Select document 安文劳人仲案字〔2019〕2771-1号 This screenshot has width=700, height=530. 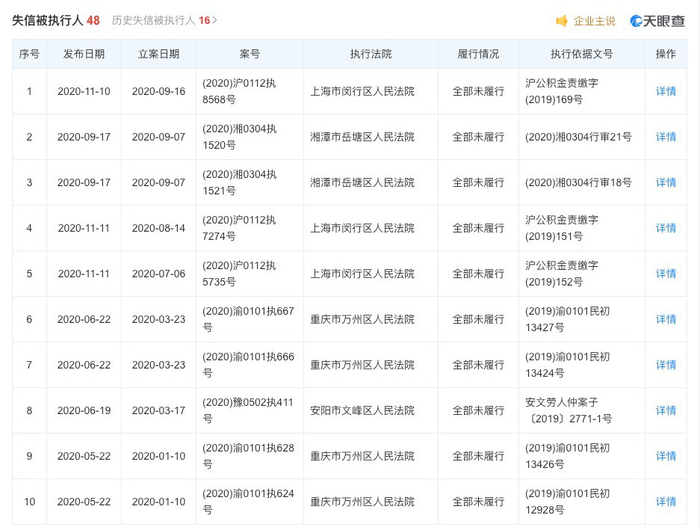coord(568,410)
